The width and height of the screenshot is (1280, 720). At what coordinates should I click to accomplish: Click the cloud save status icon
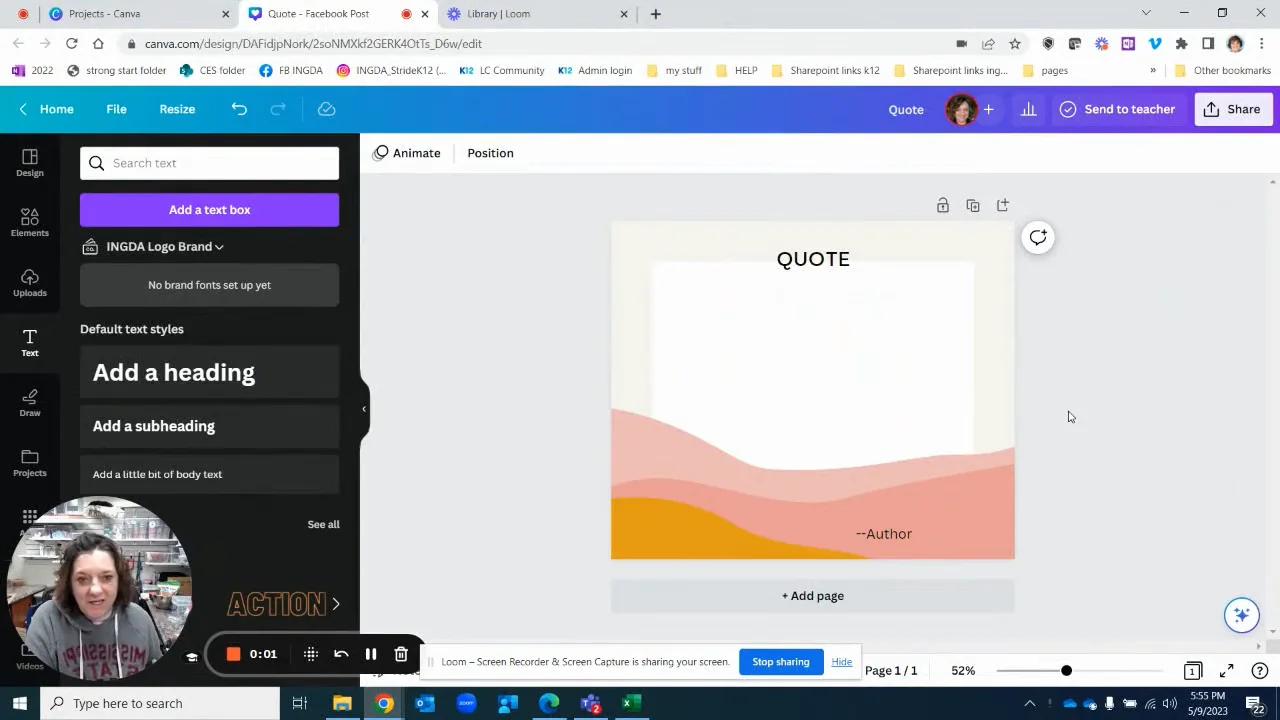tap(326, 109)
